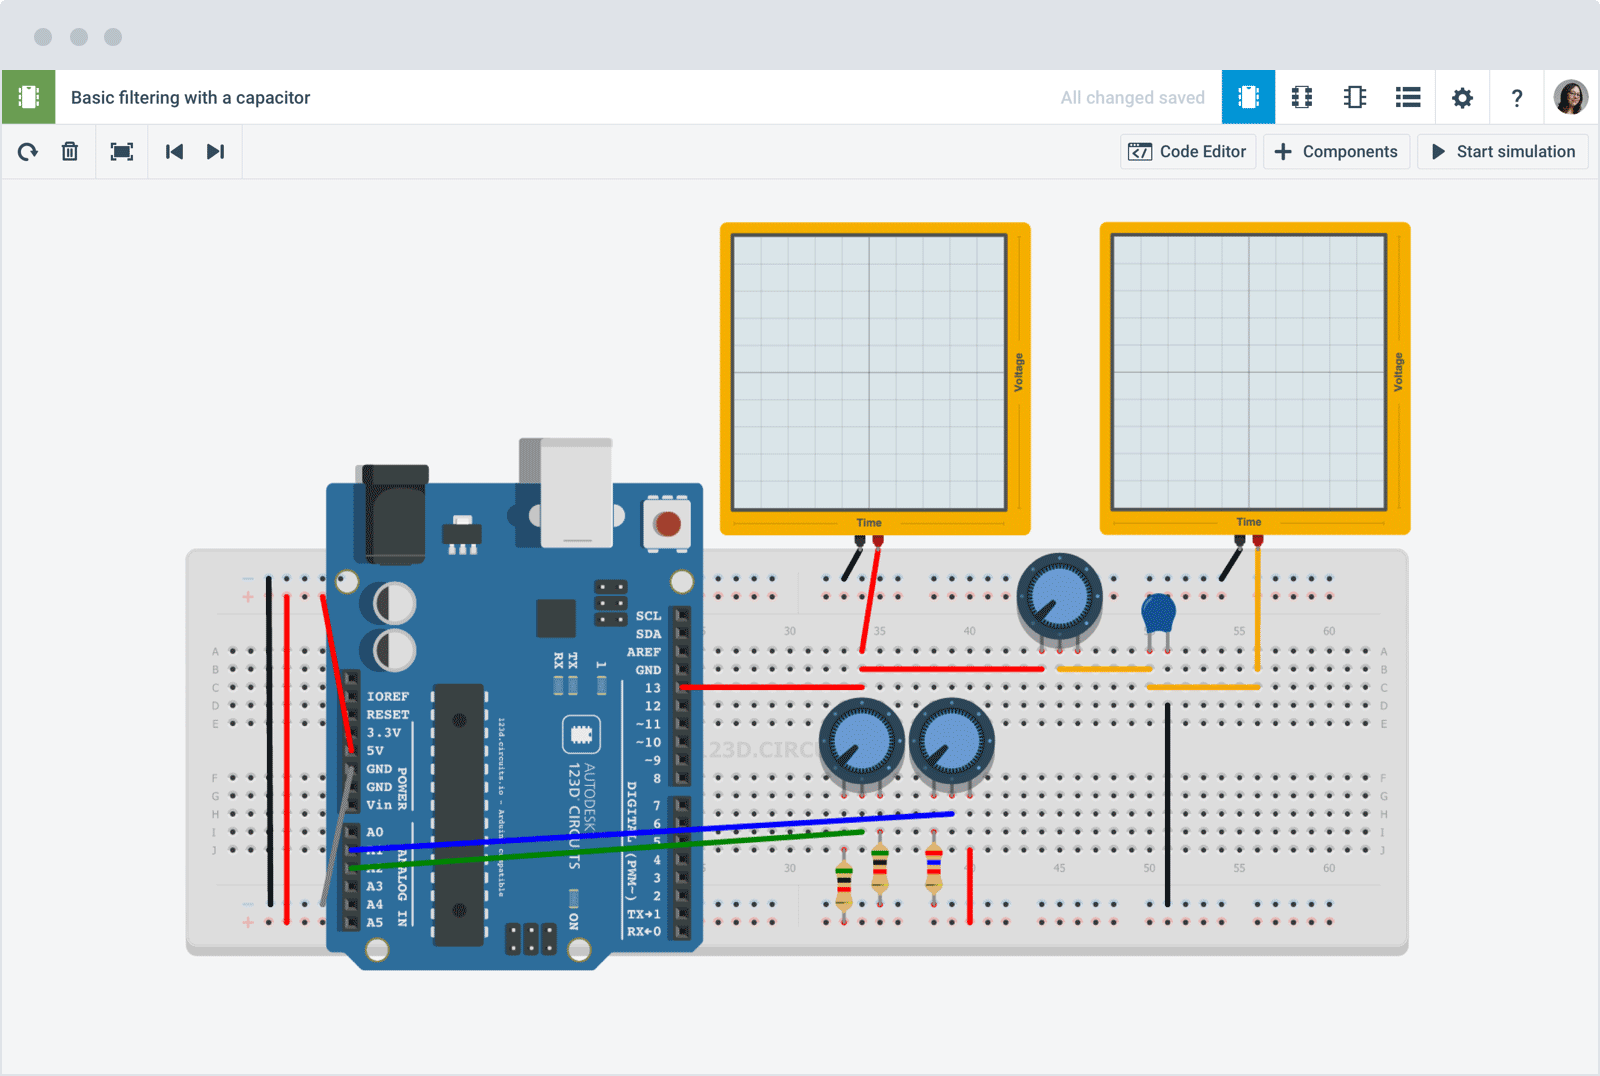Edit the project title text
This screenshot has height=1076, width=1600.
coord(190,98)
